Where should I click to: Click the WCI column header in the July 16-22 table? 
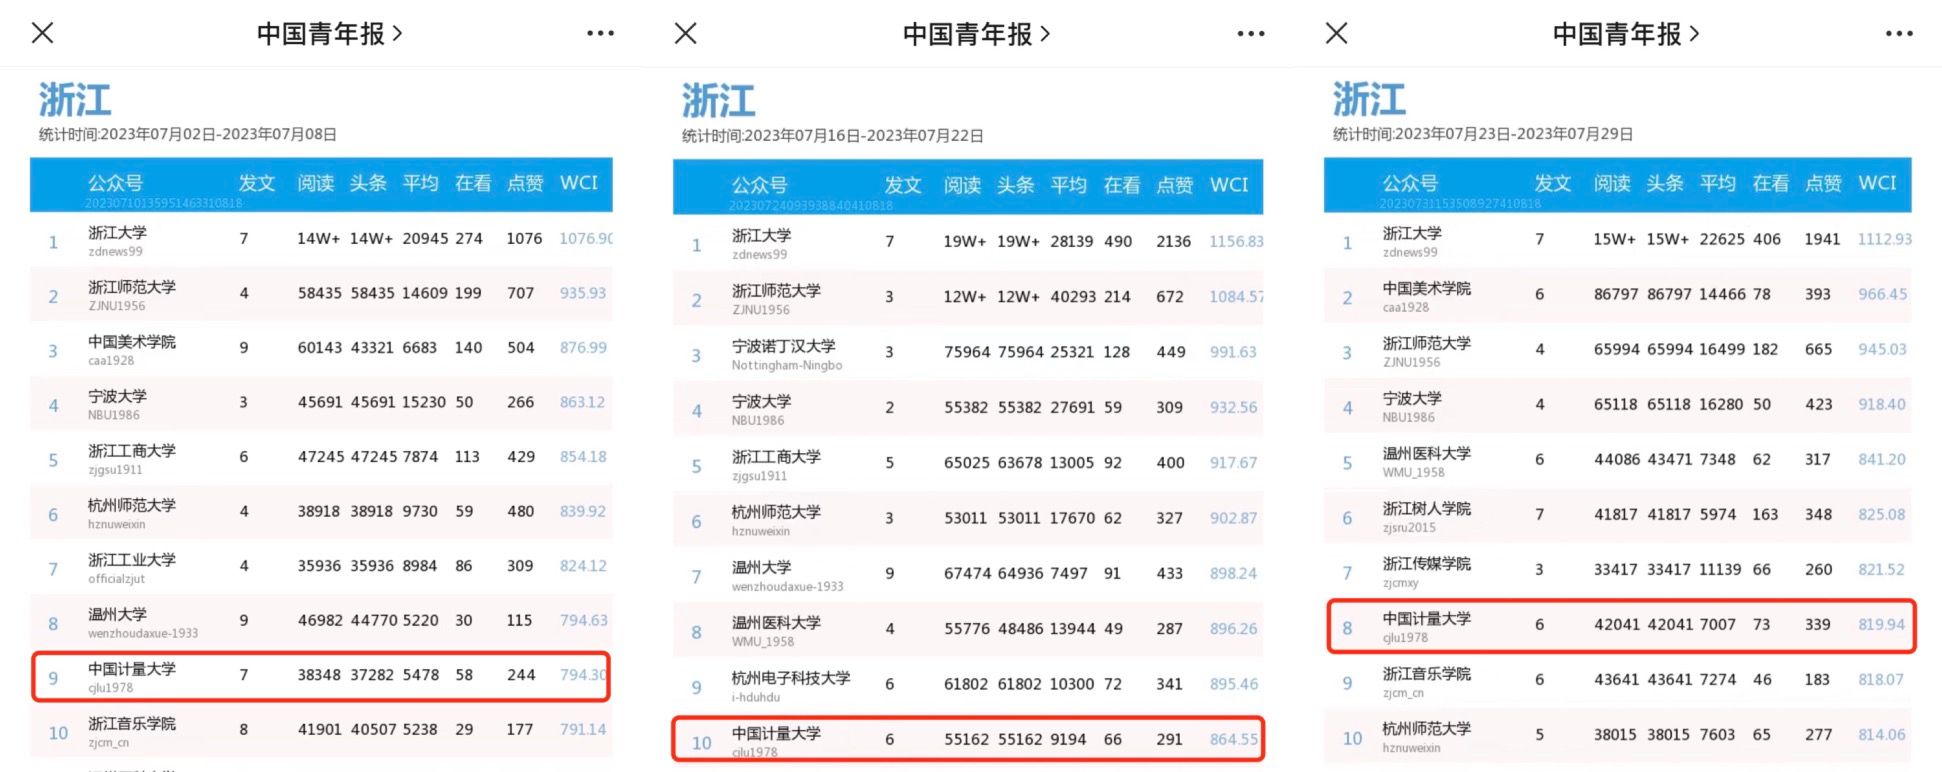coord(1228,185)
